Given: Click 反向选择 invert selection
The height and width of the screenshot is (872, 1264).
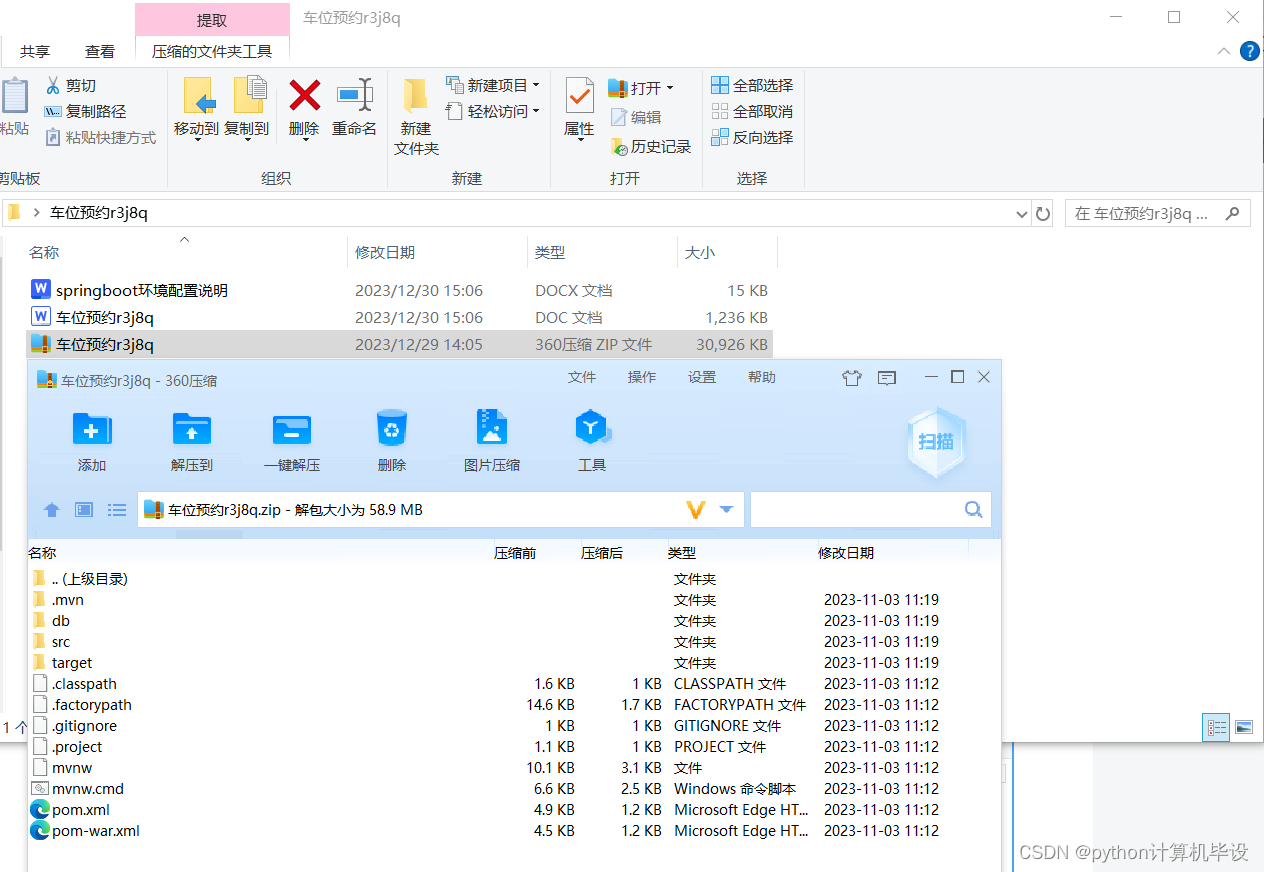Looking at the screenshot, I should [x=752, y=138].
